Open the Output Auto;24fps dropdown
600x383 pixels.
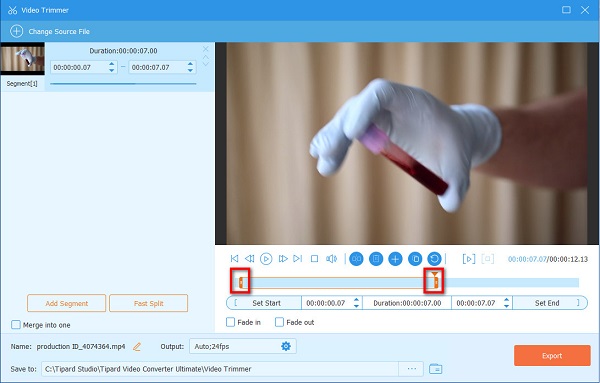pyautogui.click(x=243, y=346)
